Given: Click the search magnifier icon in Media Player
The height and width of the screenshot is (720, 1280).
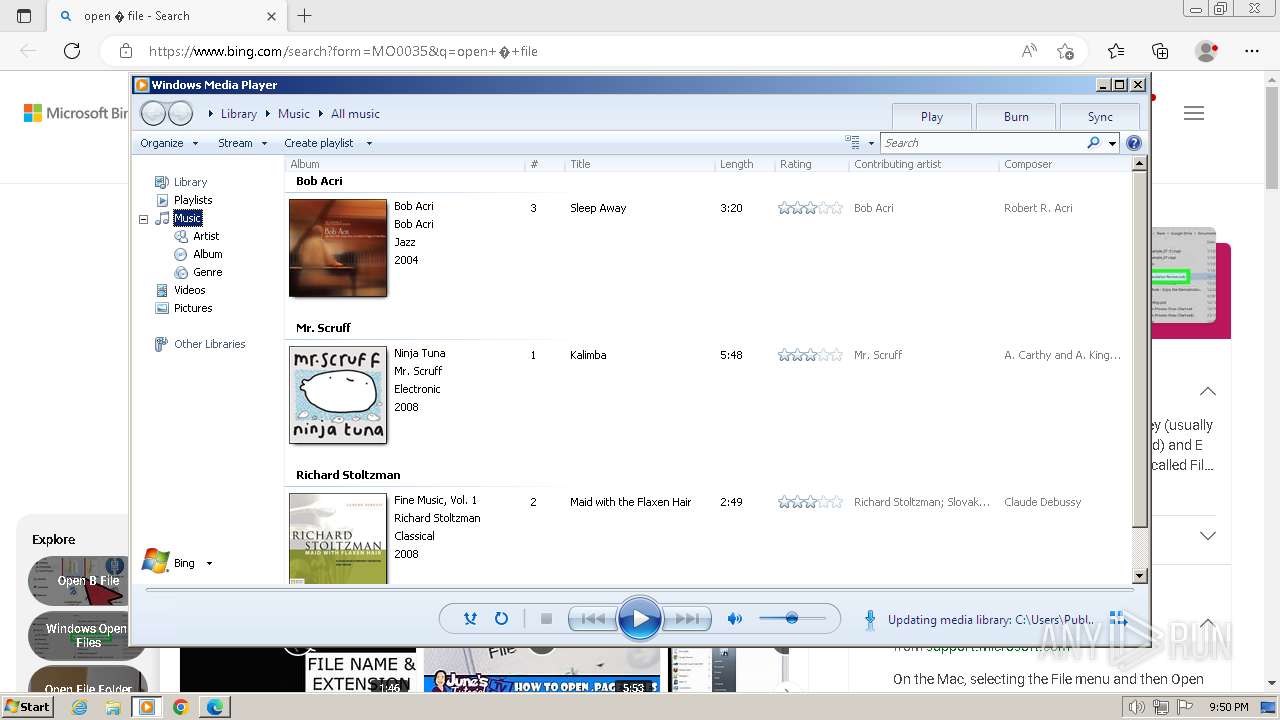Looking at the screenshot, I should [1094, 143].
